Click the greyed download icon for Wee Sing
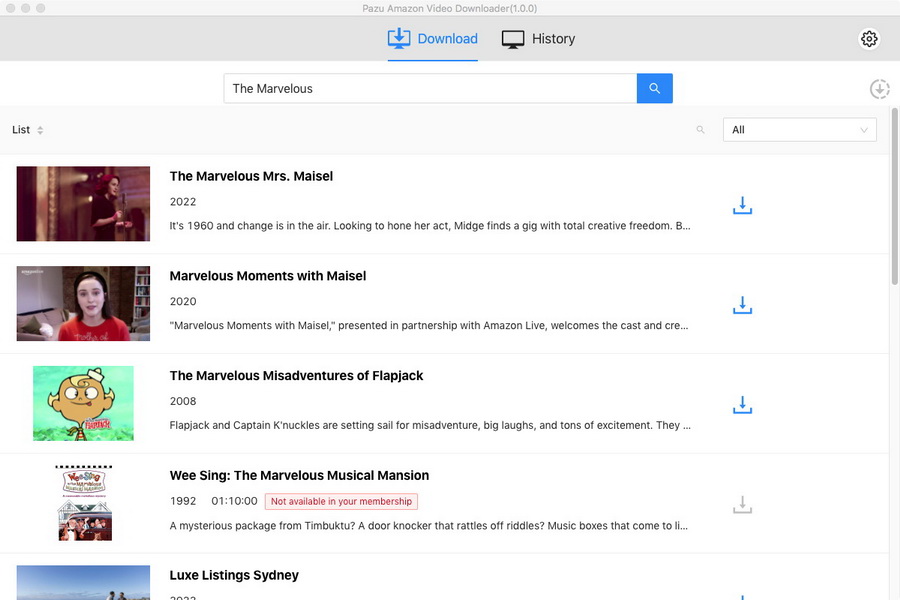Image resolution: width=900 pixels, height=600 pixels. tap(742, 505)
